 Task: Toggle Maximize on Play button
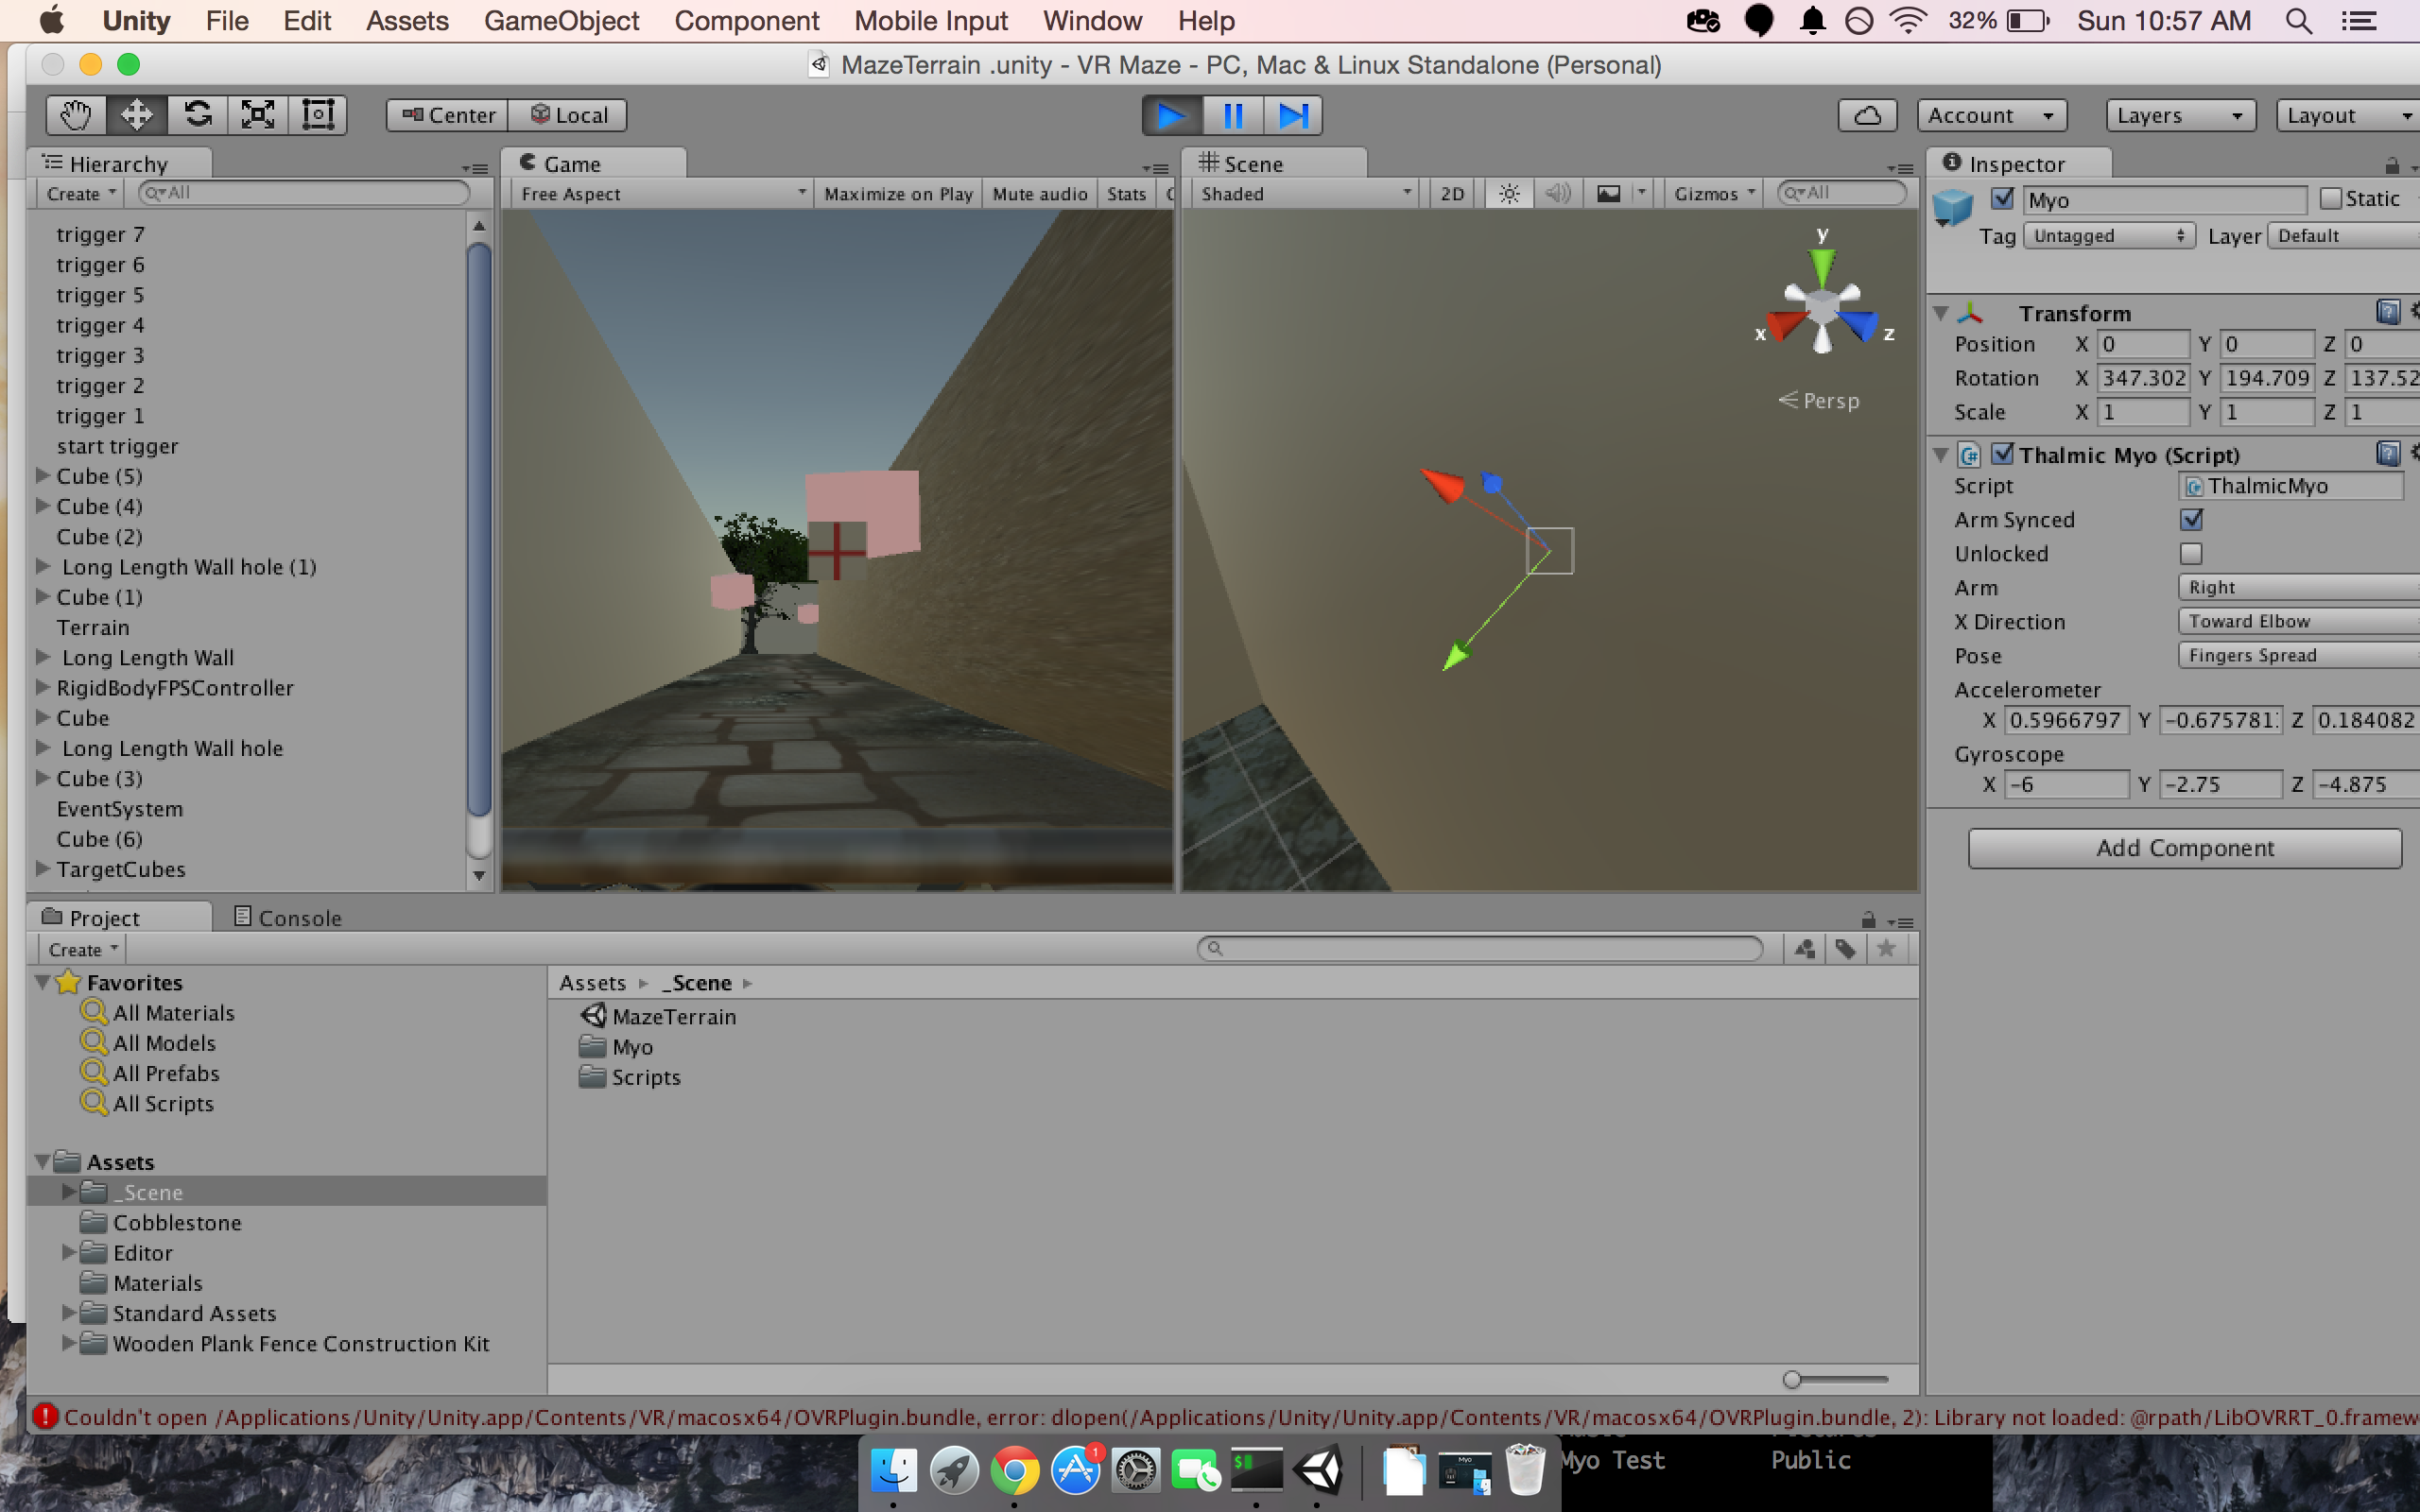(897, 194)
